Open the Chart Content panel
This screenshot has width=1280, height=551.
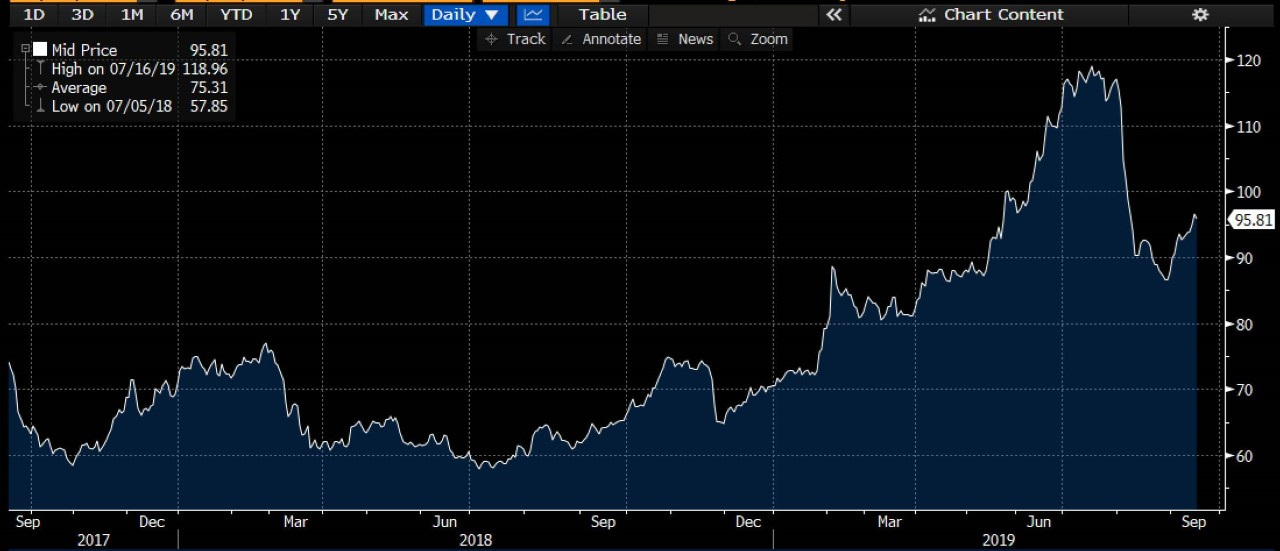click(990, 15)
